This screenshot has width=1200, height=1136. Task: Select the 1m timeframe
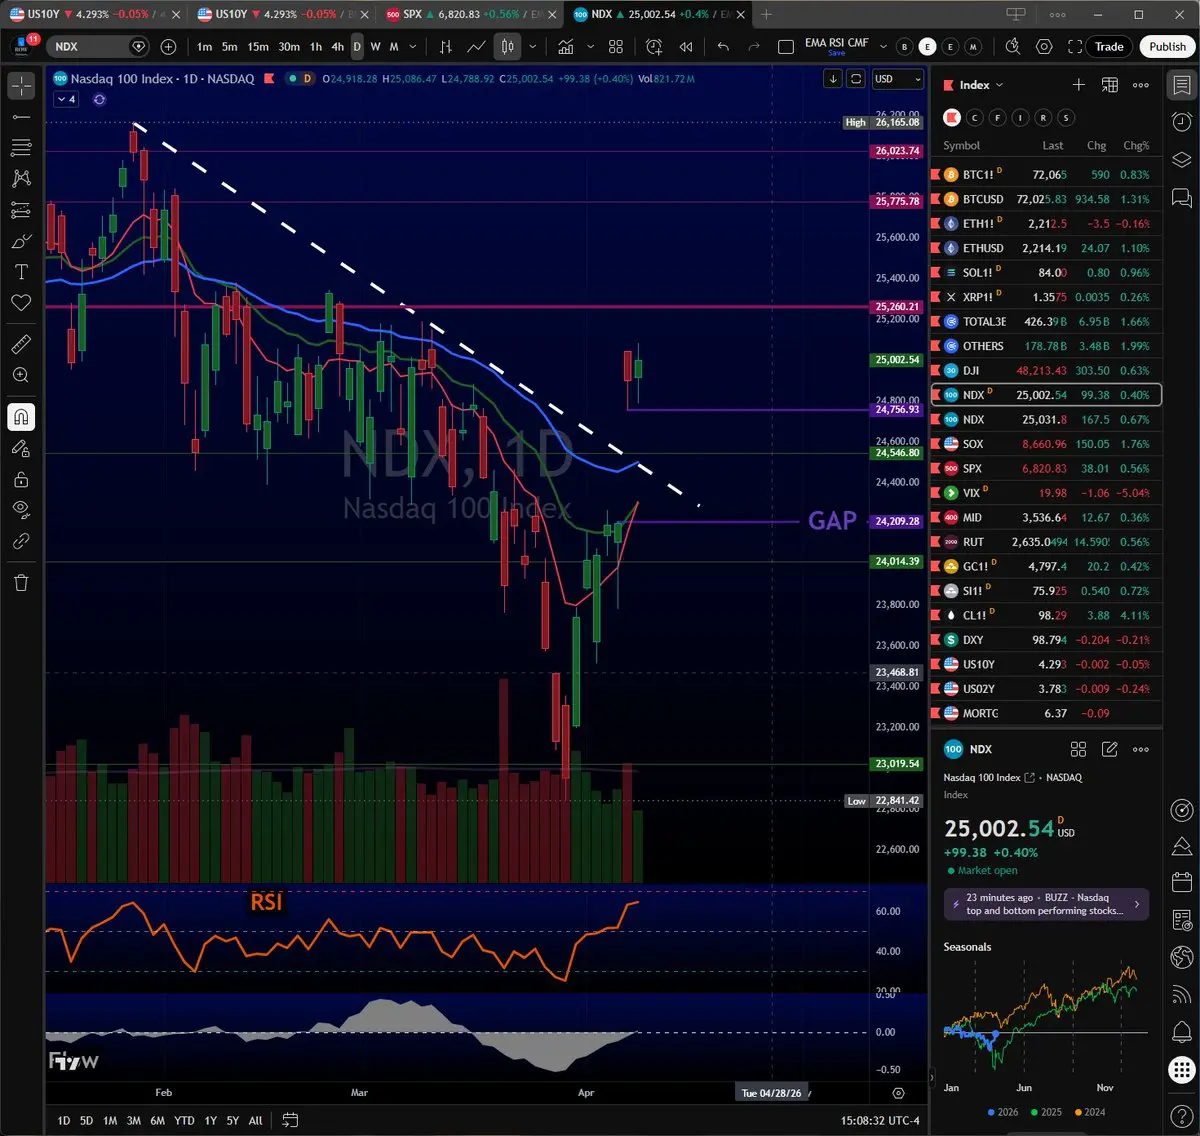click(204, 47)
